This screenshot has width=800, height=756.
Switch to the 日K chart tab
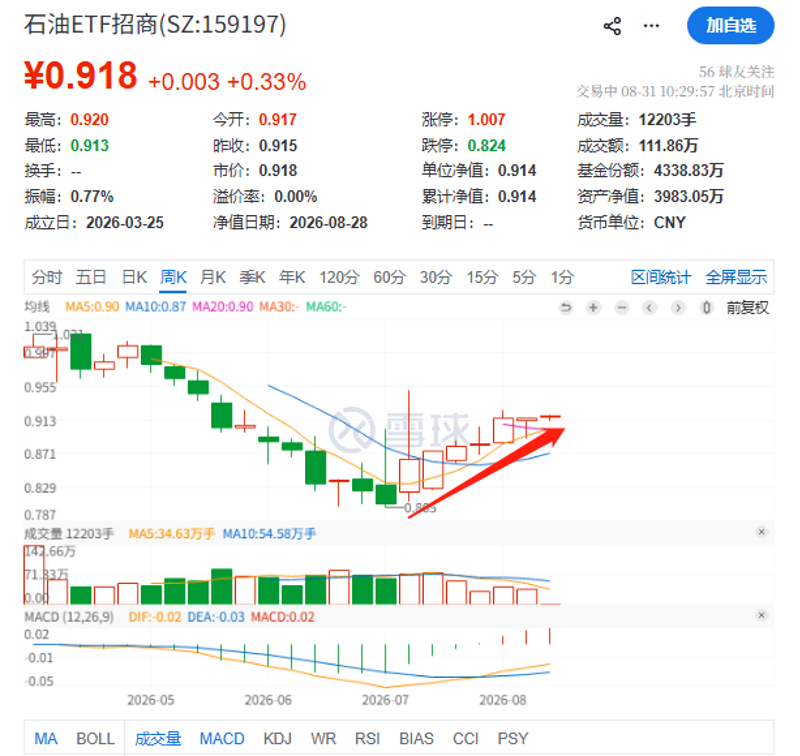134,278
